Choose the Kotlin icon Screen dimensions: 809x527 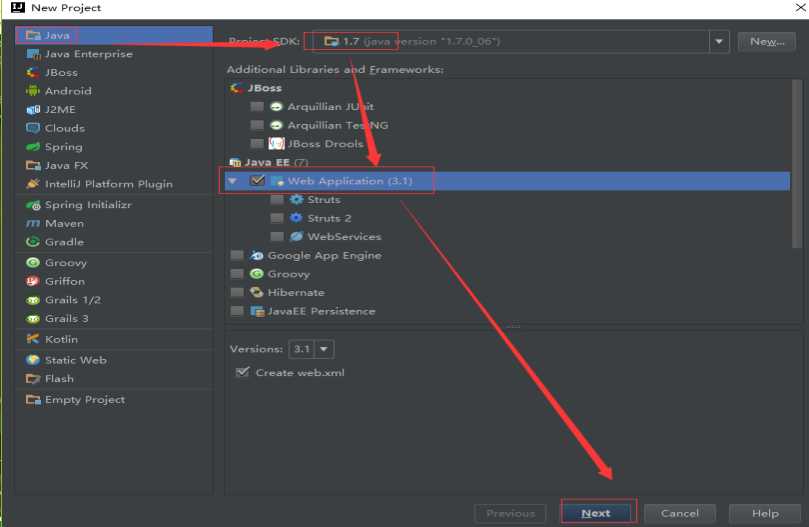pos(33,339)
